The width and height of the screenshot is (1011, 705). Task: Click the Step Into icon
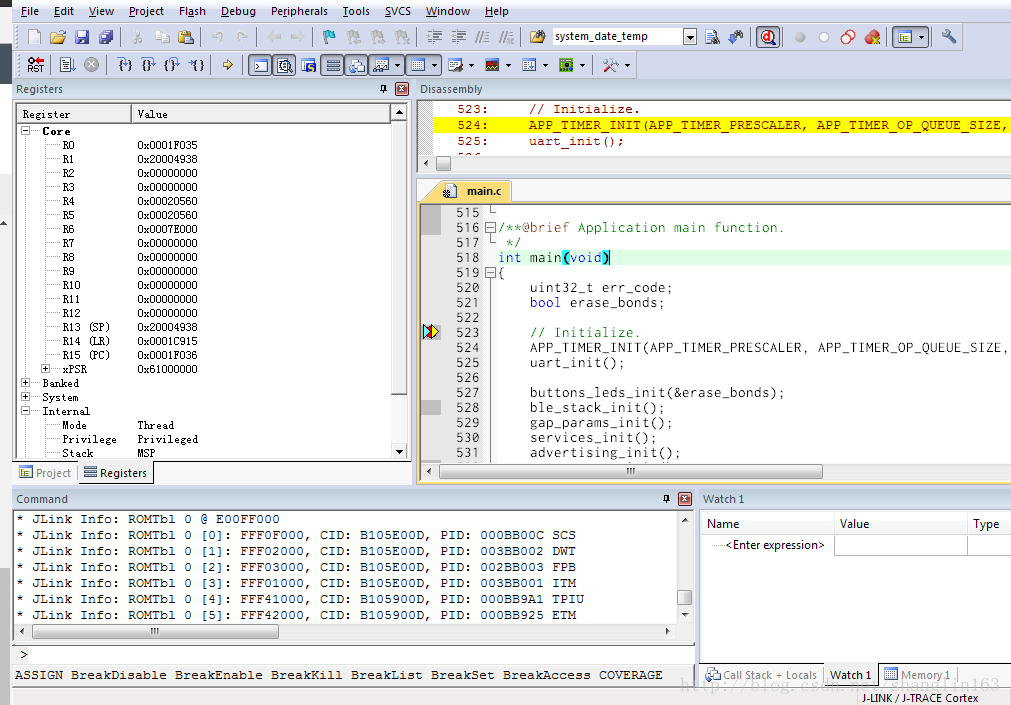pyautogui.click(x=125, y=65)
